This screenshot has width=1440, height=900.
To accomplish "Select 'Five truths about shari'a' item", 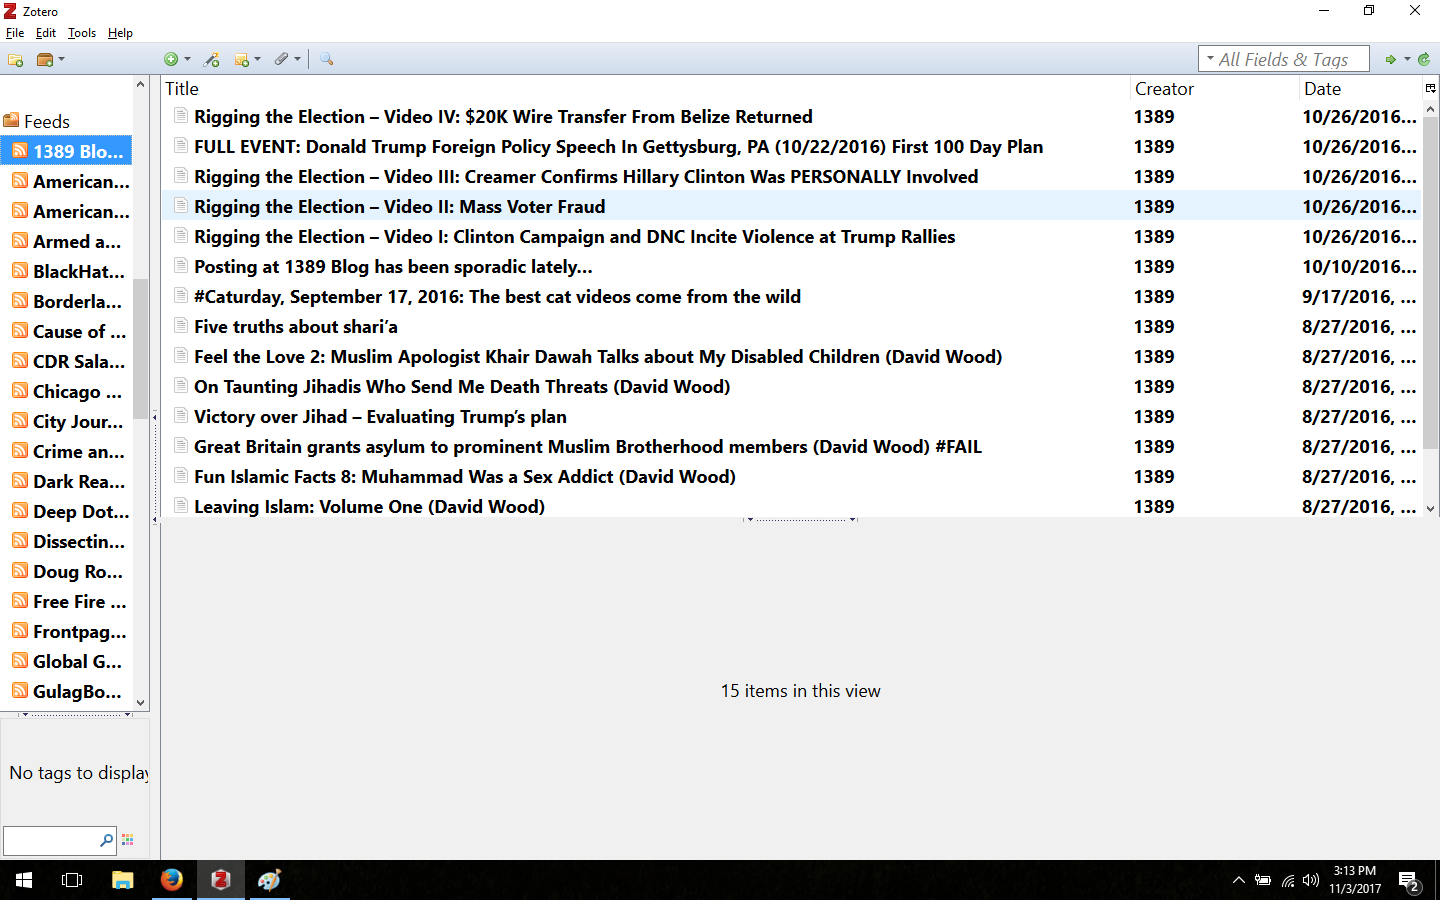I will tap(791, 327).
